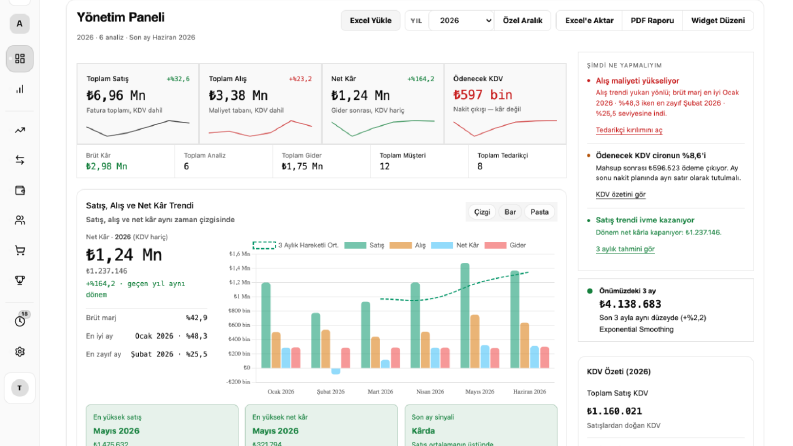This screenshot has height=446, width=793.
Task: Click Toplam Satış KDV value ₺1.160.021
Action: 614,411
